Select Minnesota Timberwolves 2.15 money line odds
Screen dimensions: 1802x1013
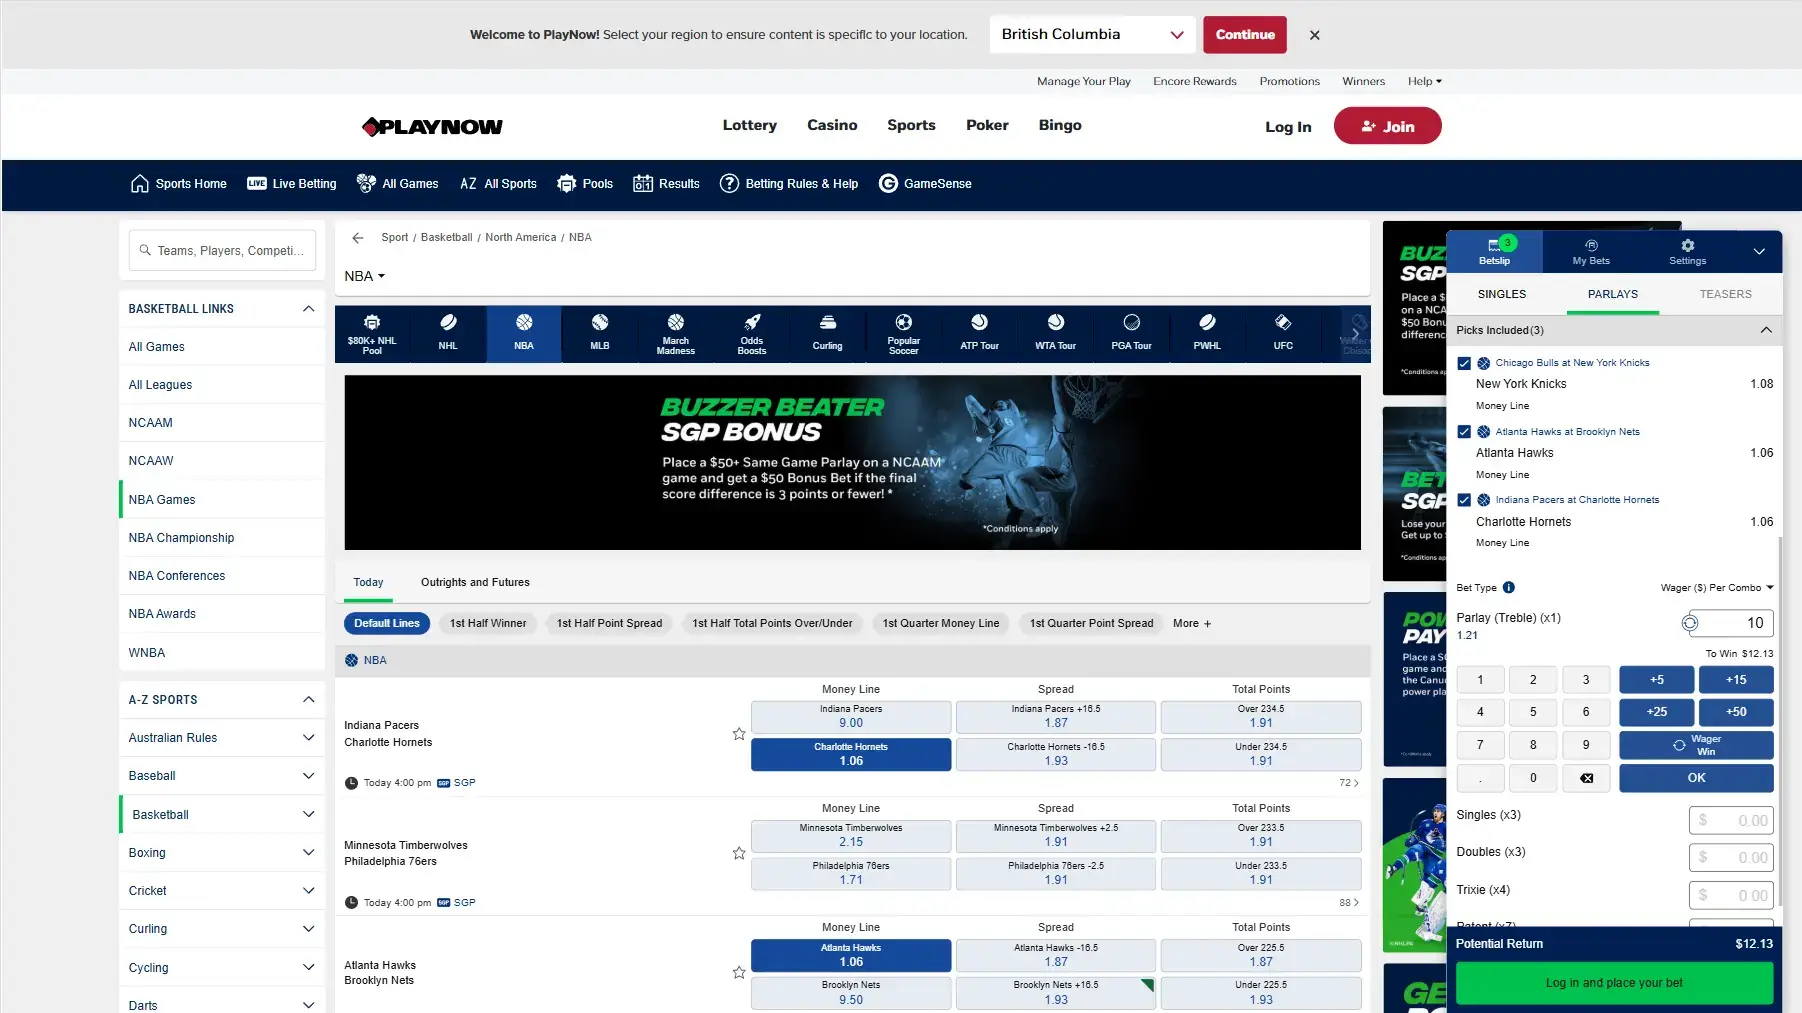coord(851,835)
